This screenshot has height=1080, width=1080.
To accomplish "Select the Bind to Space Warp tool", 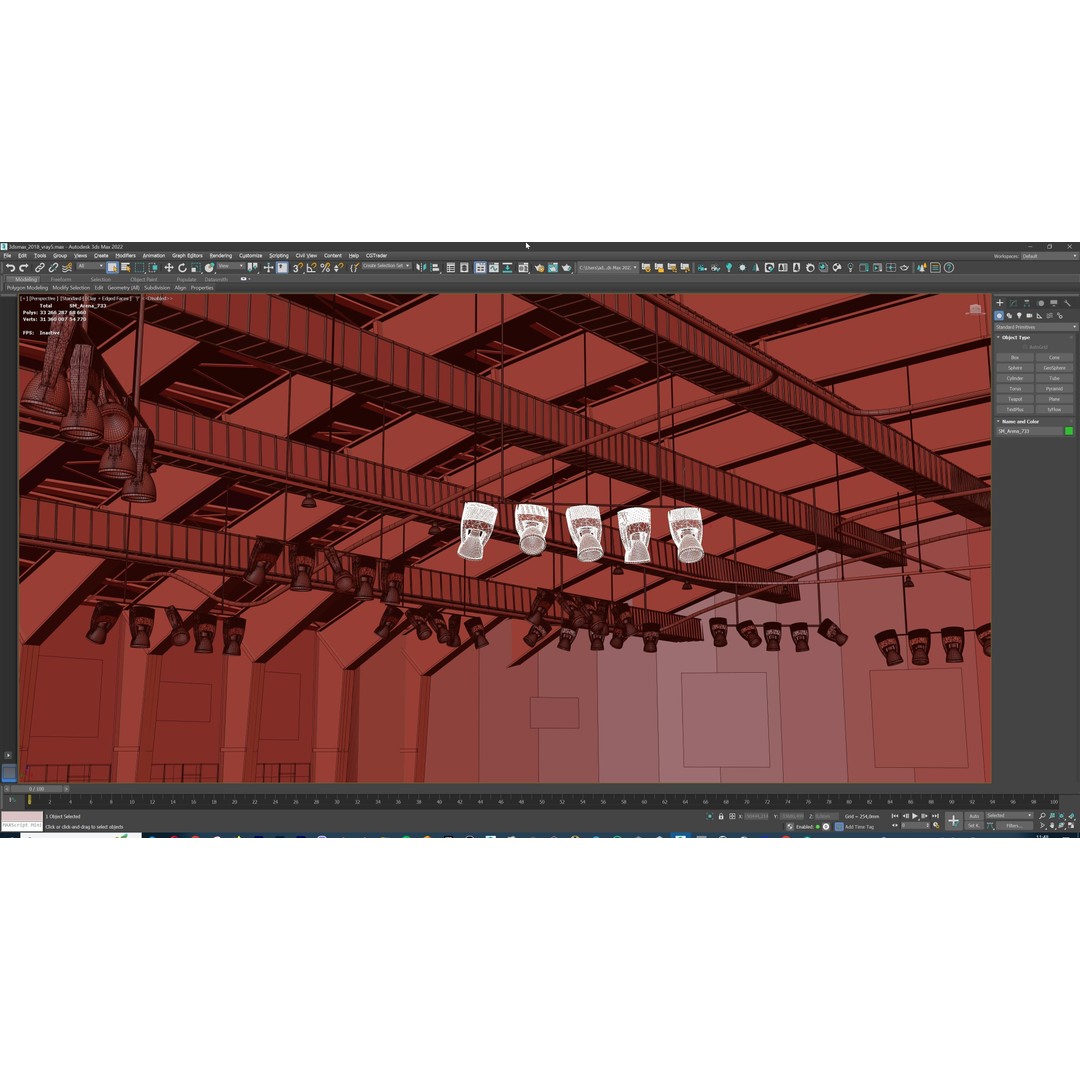I will tap(67, 268).
